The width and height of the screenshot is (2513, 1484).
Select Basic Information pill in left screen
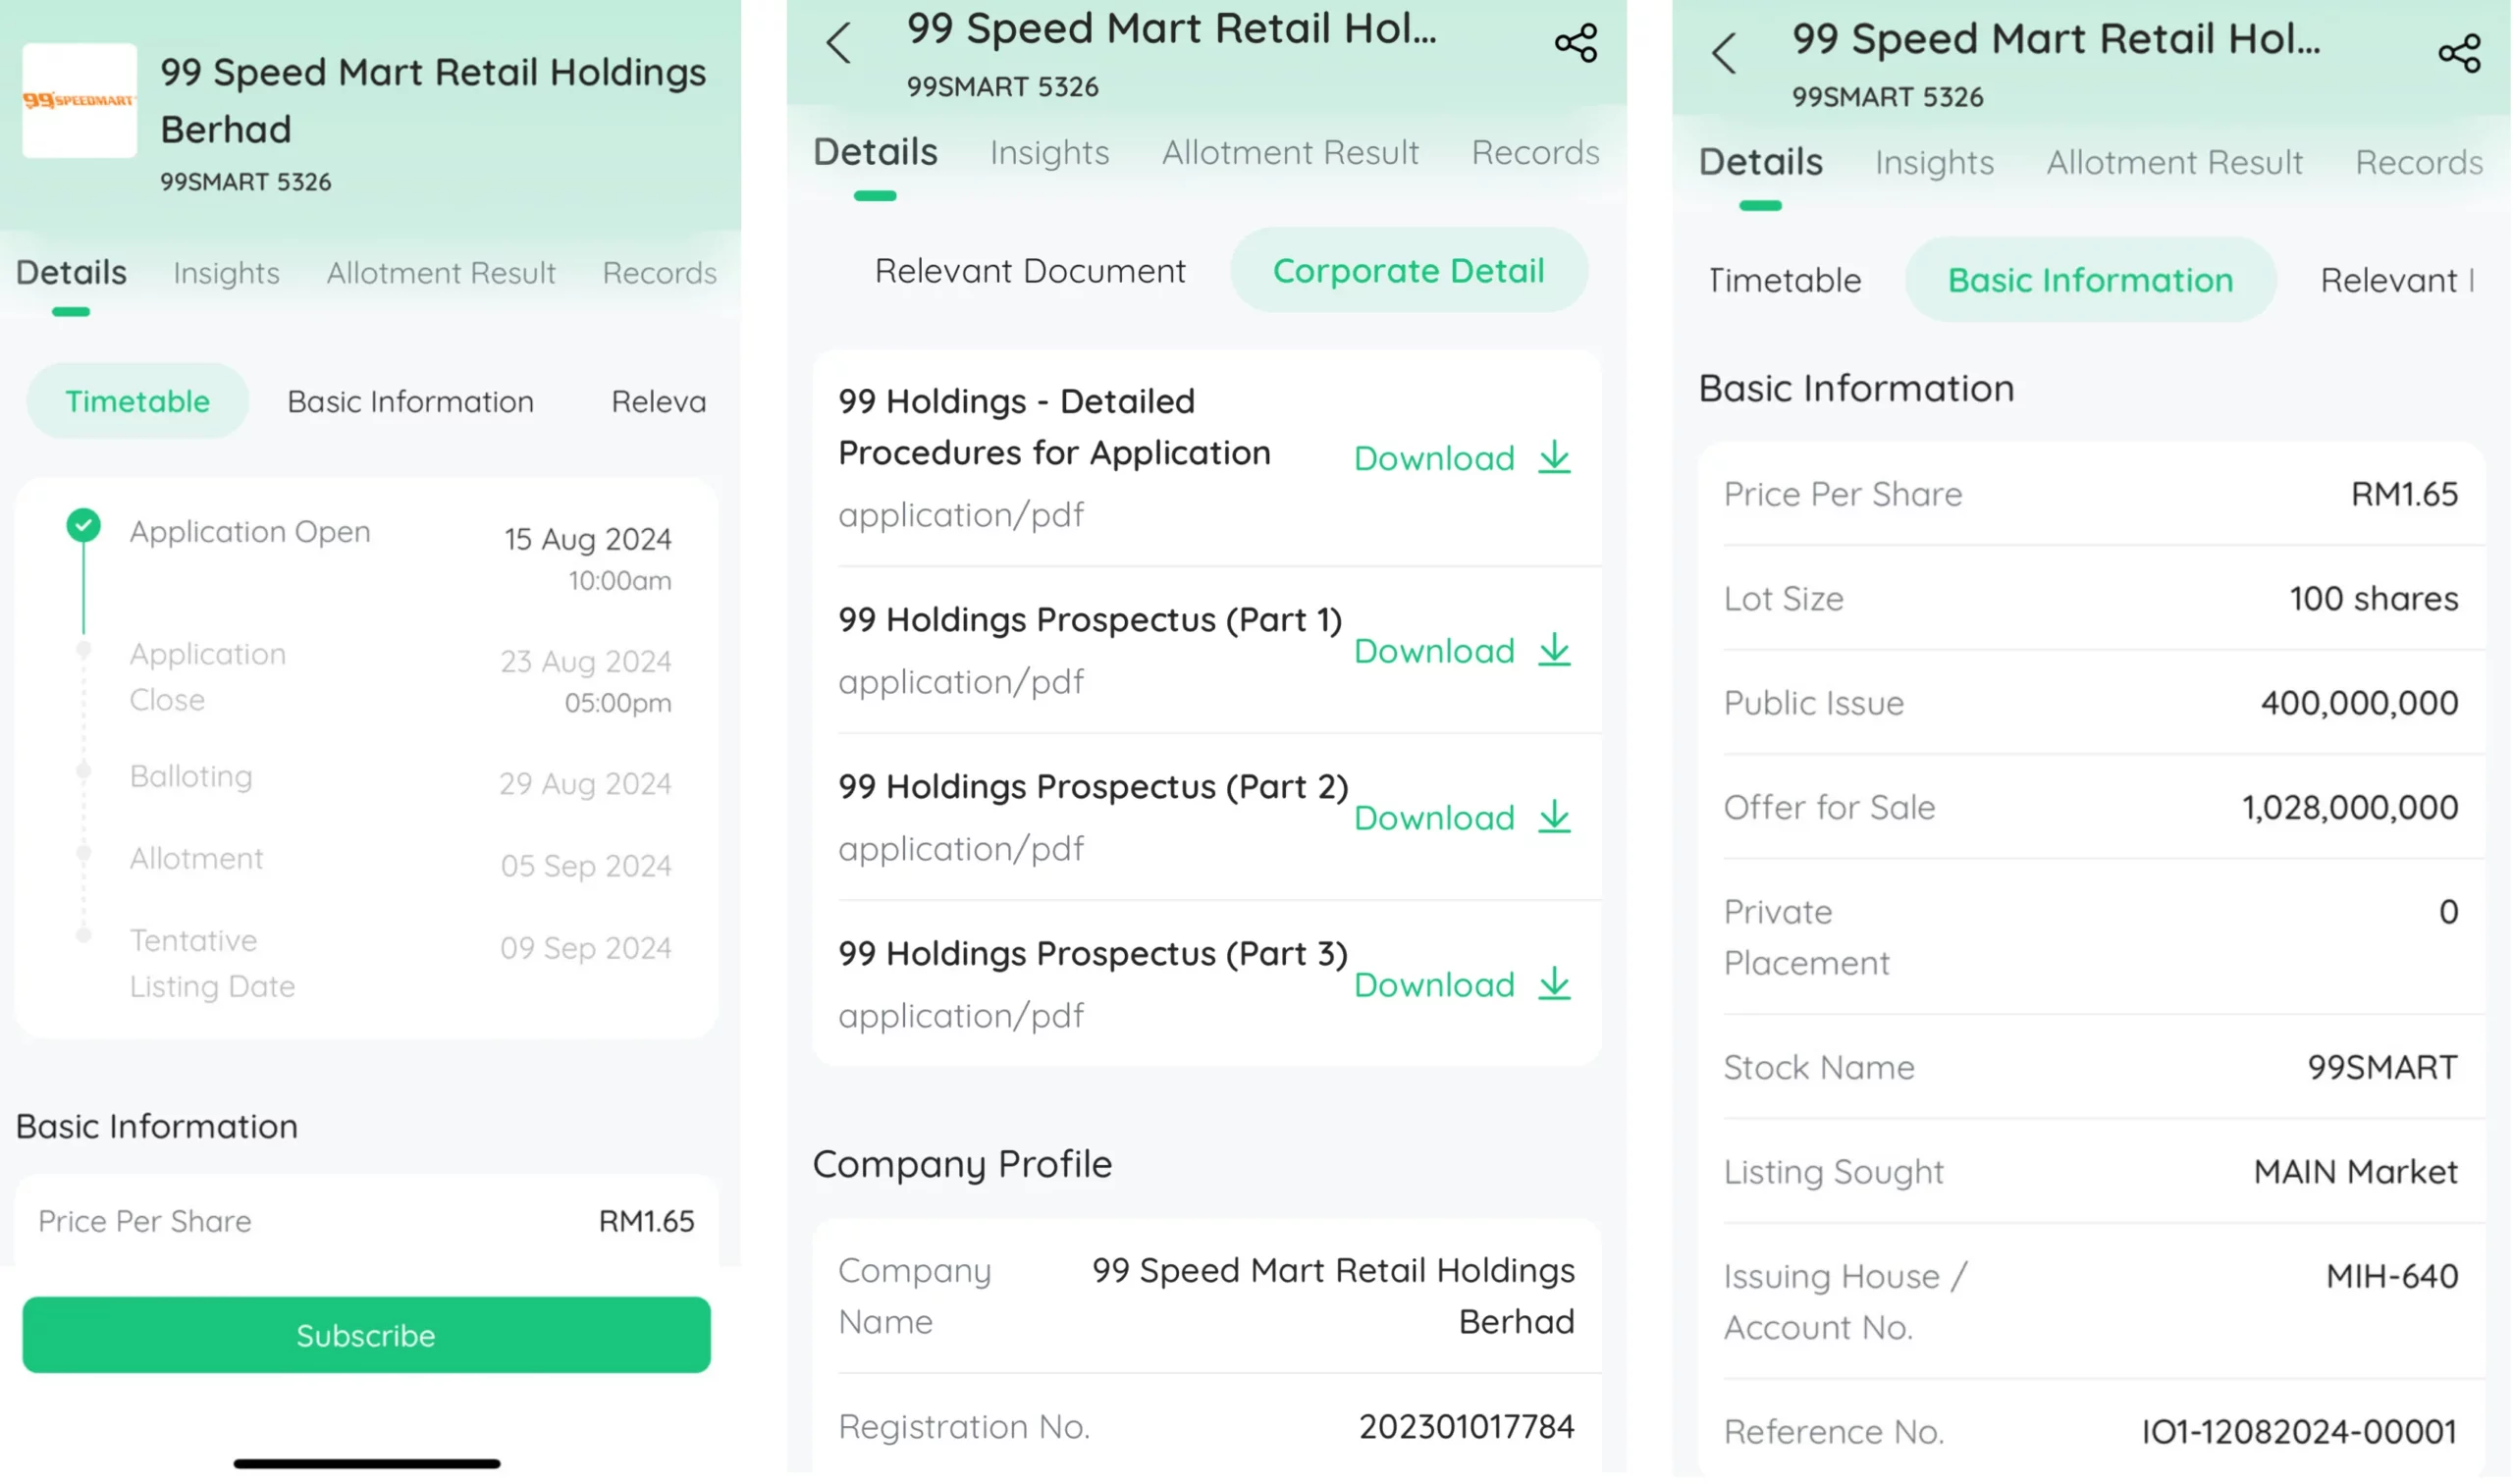click(x=410, y=402)
